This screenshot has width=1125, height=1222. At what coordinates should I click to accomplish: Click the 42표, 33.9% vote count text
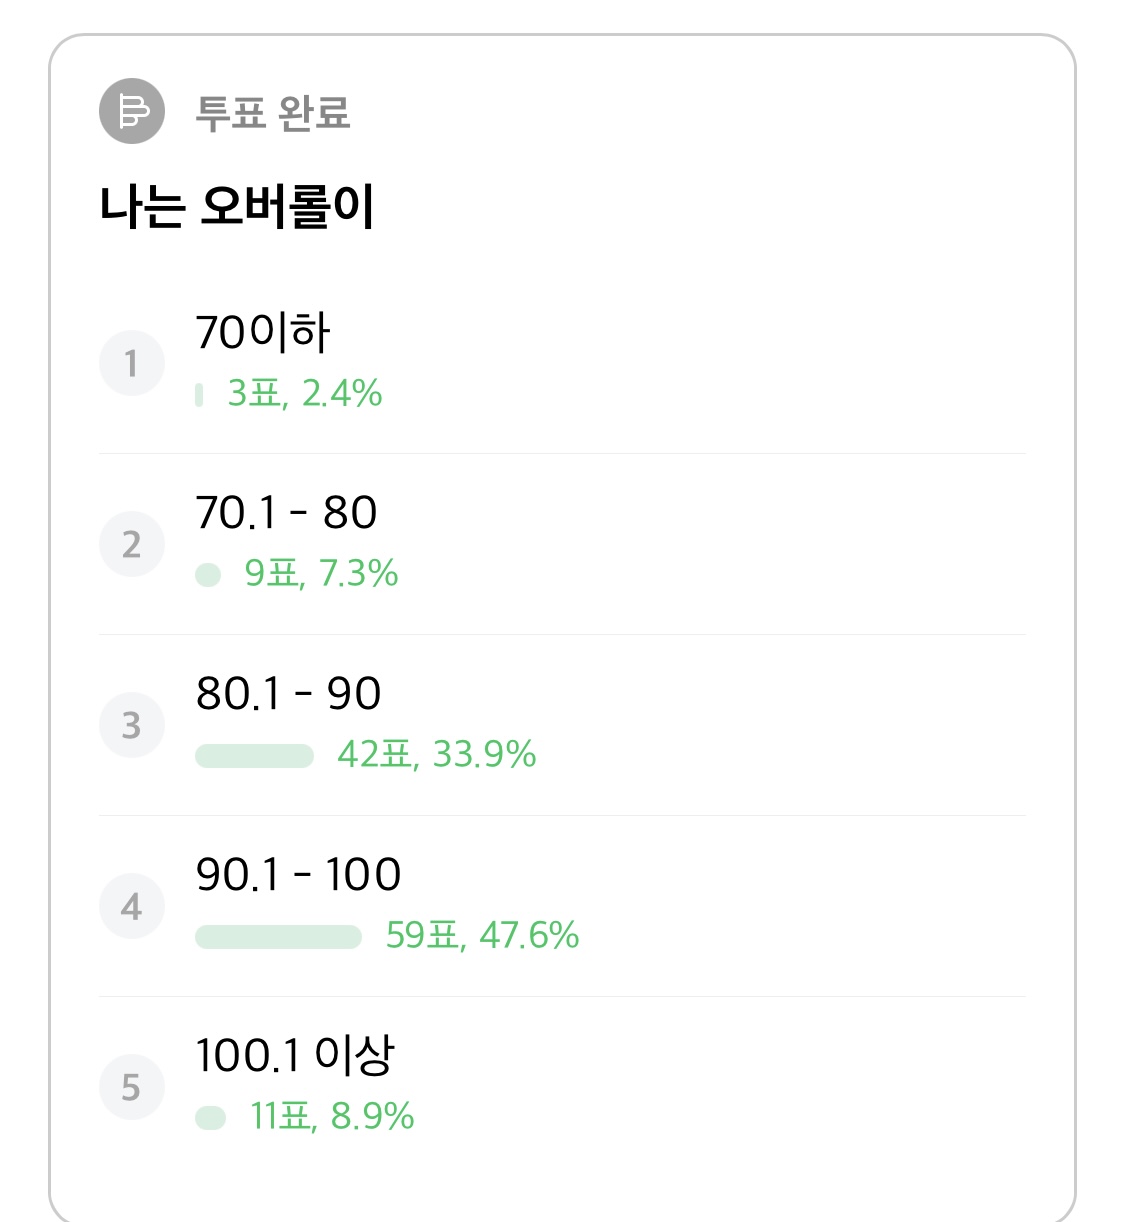437,754
